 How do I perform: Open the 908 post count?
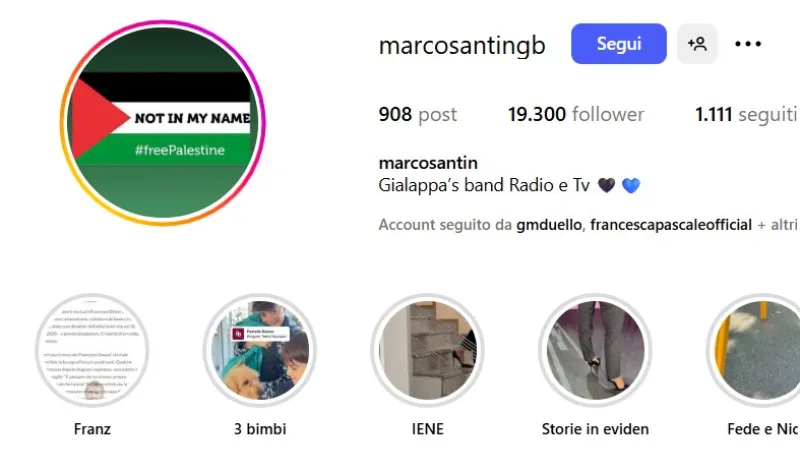[x=417, y=114]
